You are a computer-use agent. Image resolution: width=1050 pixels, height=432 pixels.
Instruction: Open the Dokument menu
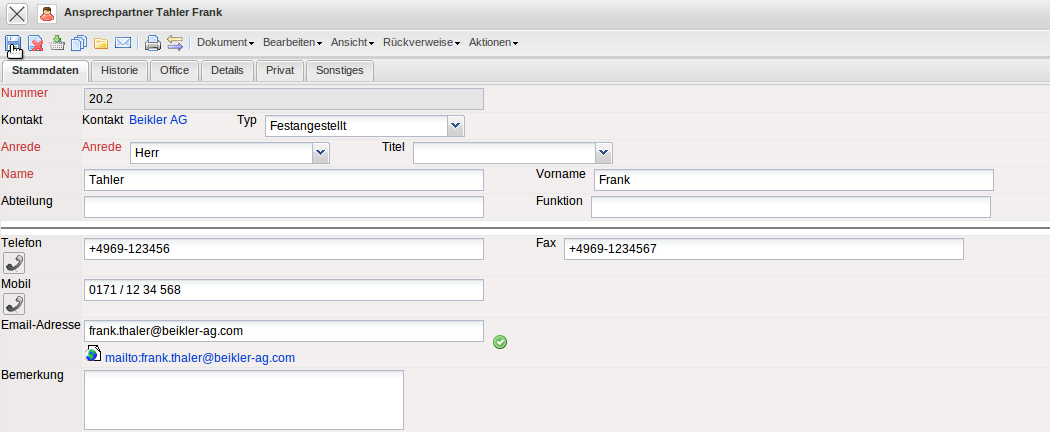tap(225, 43)
